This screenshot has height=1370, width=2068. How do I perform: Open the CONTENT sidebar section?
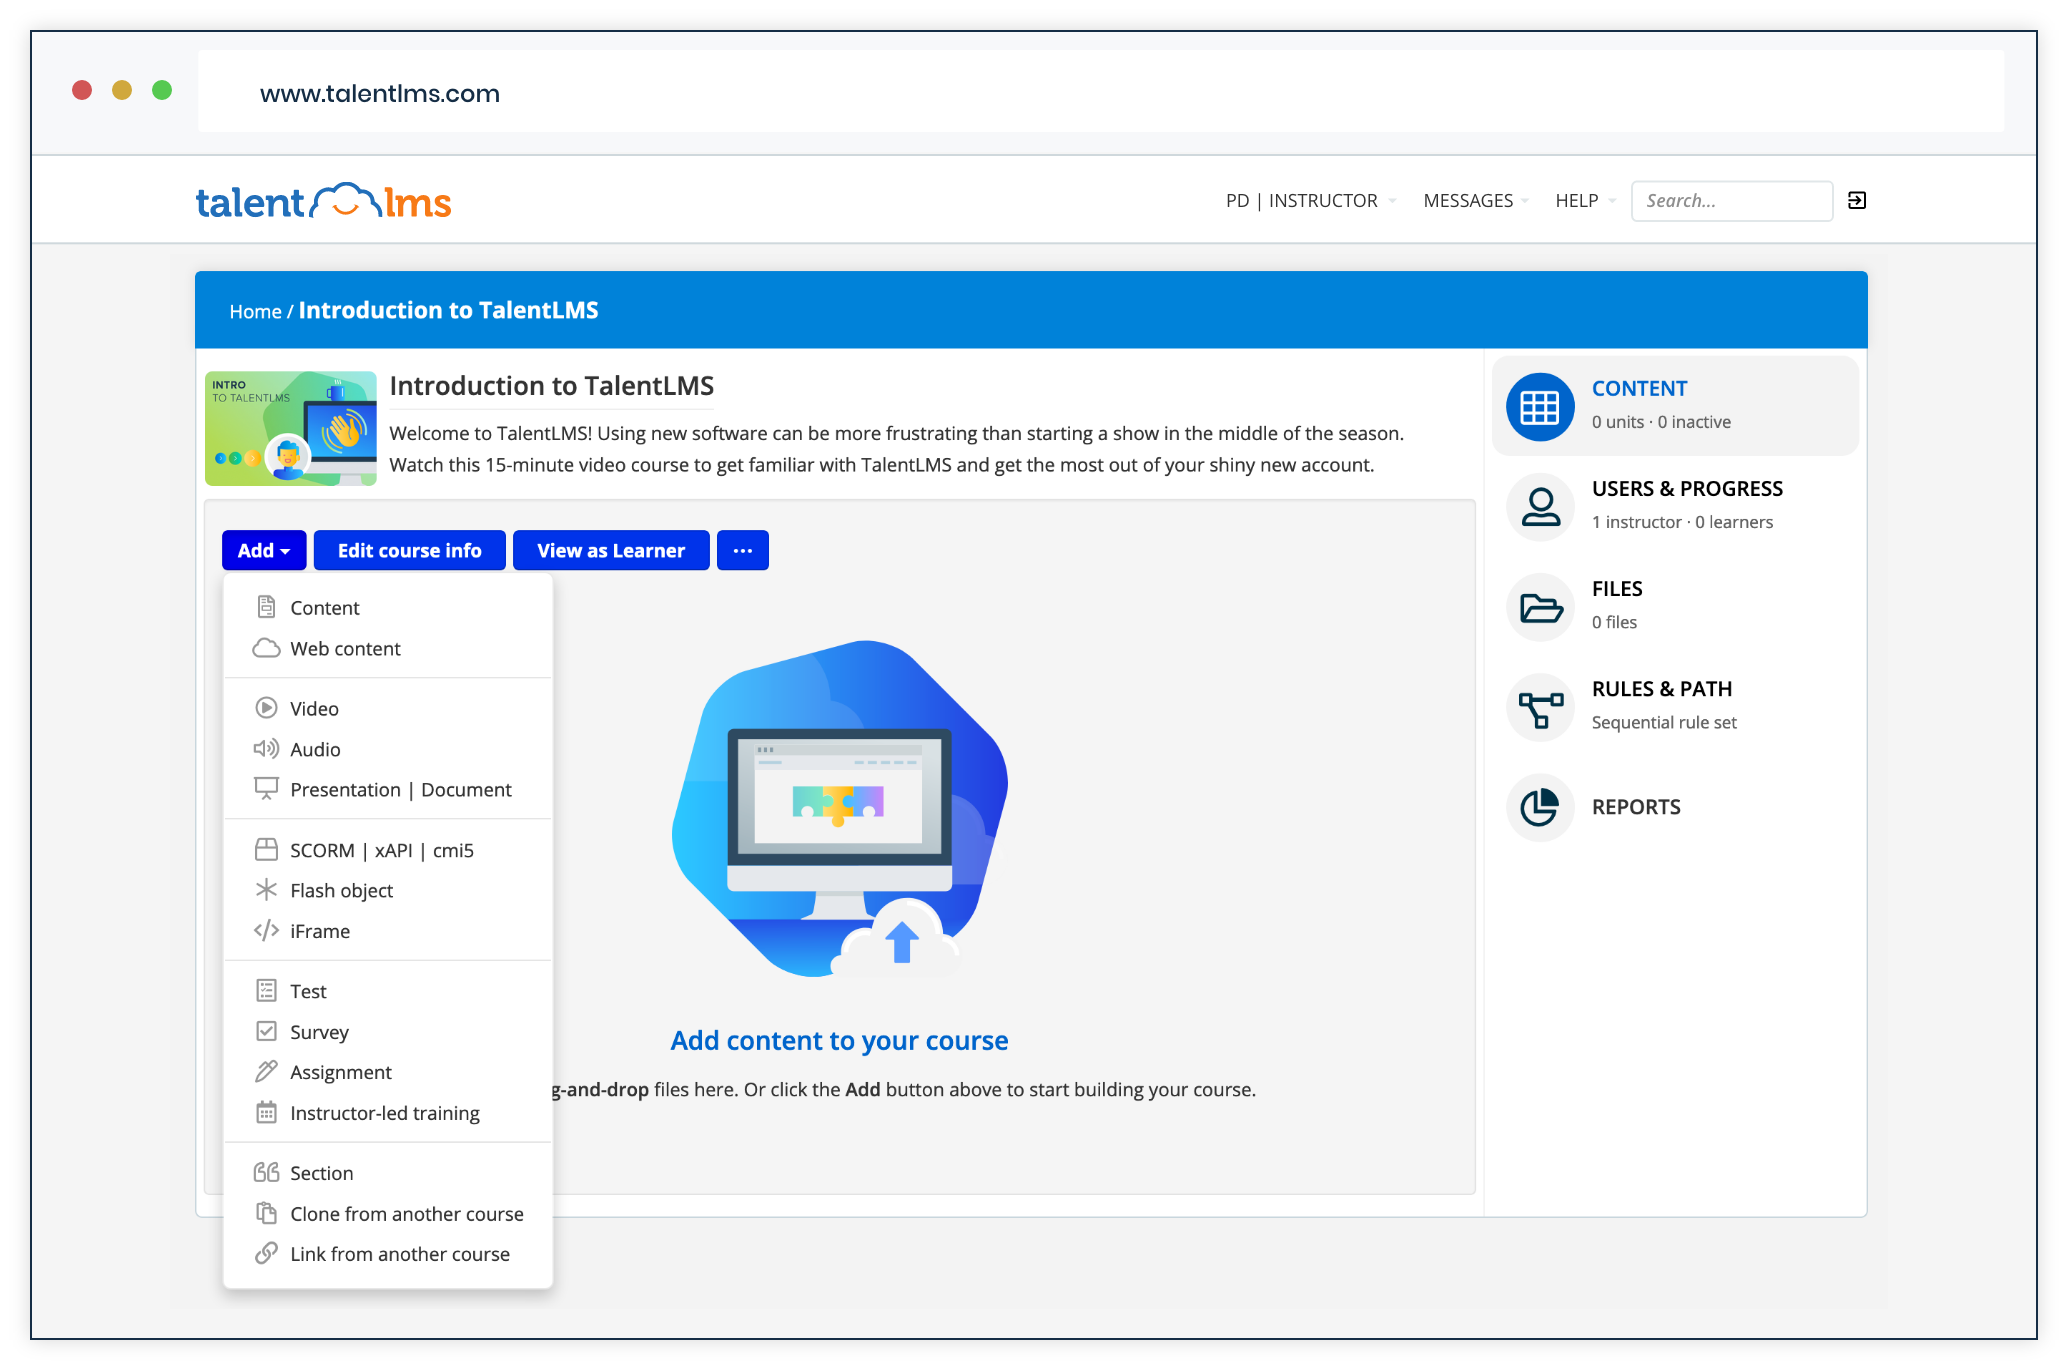click(x=1675, y=406)
